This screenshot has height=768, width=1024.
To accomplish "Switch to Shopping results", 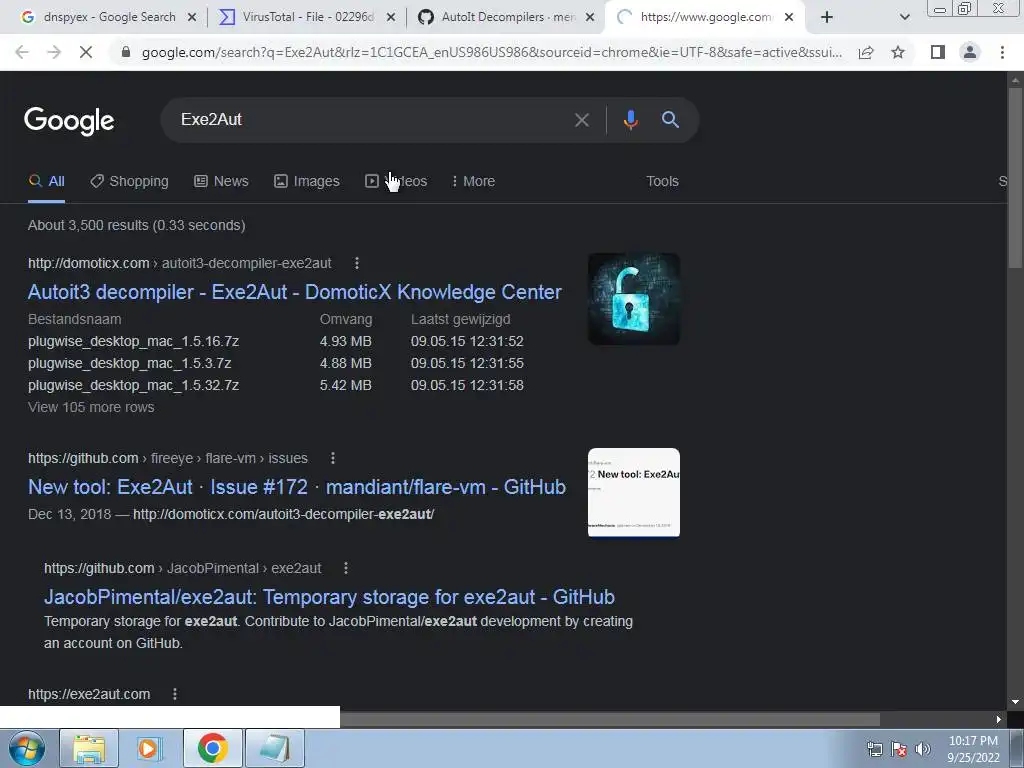I will [x=129, y=182].
